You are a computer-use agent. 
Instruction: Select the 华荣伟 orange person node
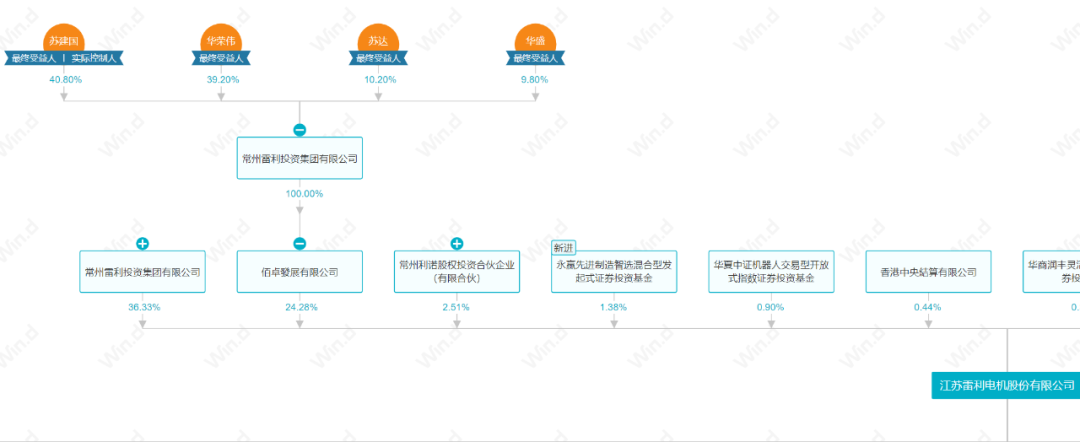[221, 39]
